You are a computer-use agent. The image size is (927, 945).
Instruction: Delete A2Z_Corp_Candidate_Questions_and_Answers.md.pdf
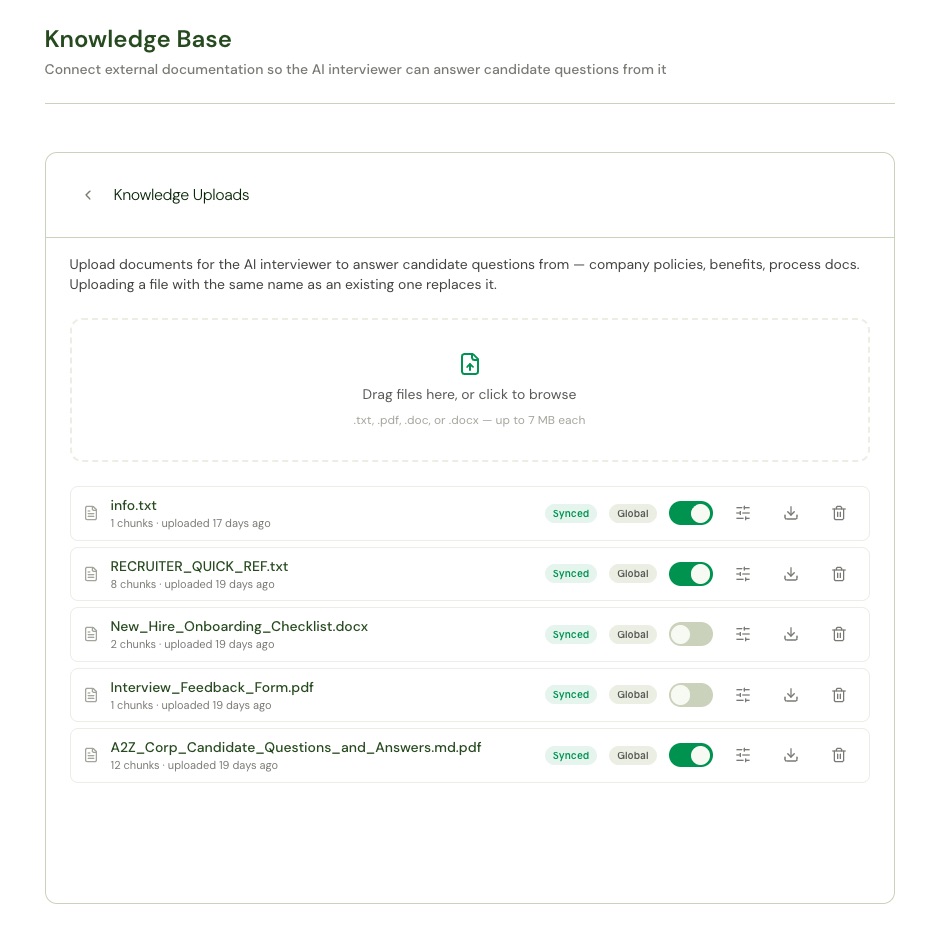[838, 755]
